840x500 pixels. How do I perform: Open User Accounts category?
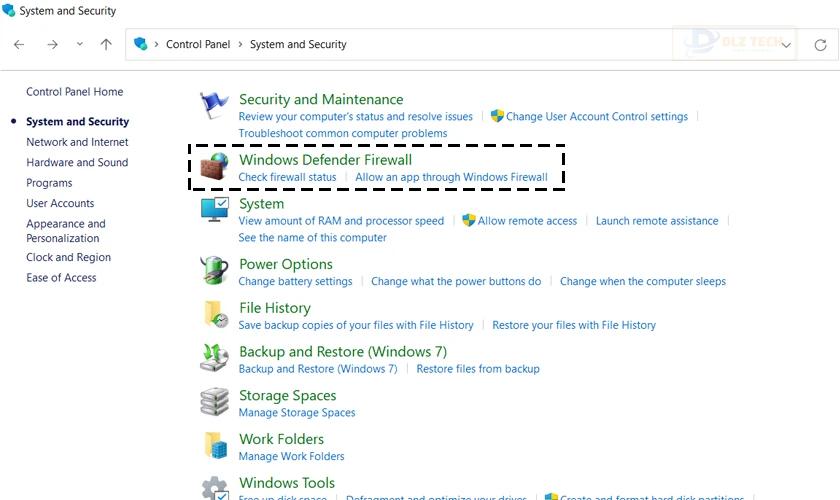coord(60,203)
